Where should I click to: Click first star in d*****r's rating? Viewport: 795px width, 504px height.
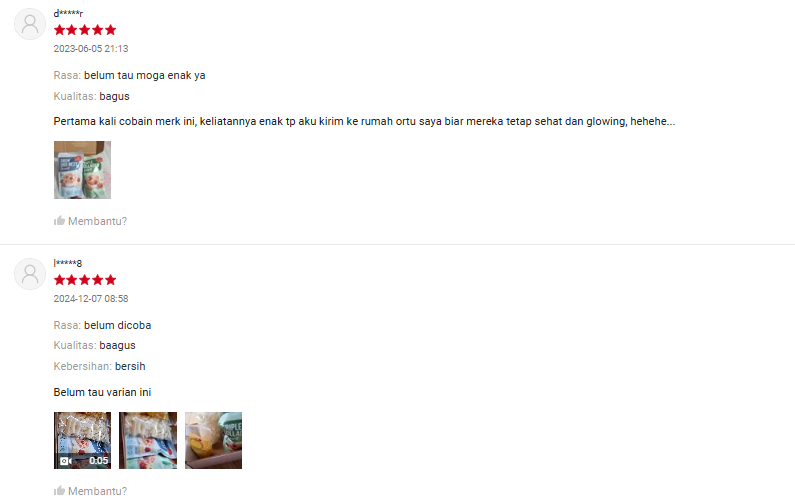tap(59, 30)
